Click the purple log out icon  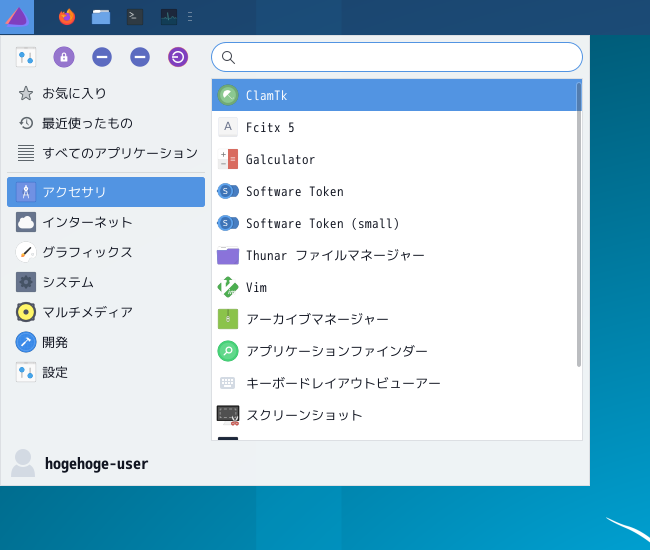pyautogui.click(x=178, y=57)
